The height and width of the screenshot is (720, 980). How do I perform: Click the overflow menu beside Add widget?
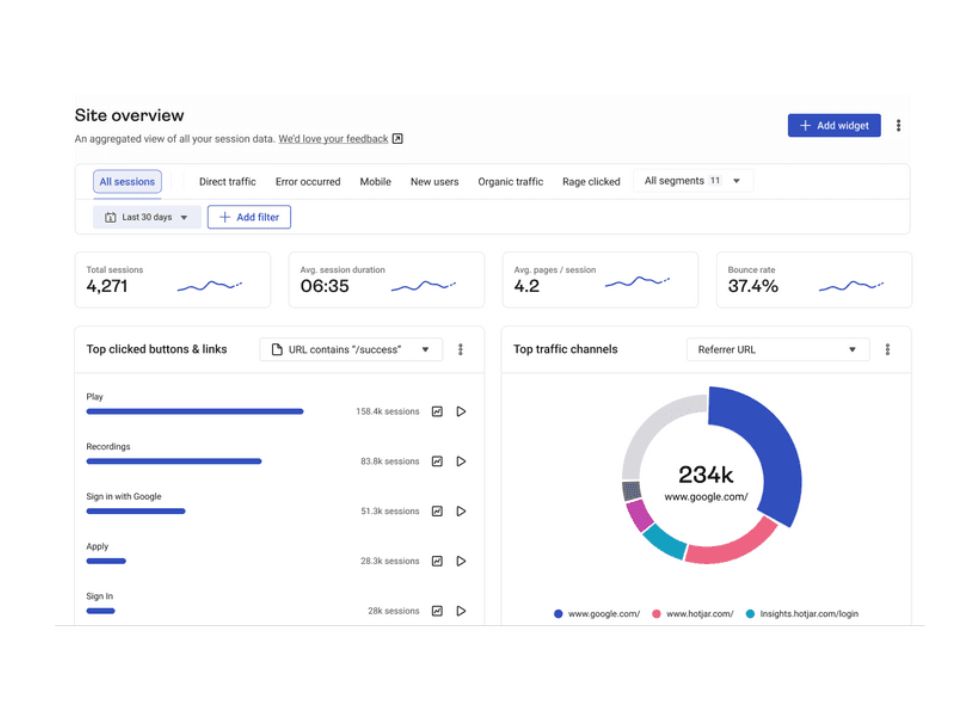899,124
